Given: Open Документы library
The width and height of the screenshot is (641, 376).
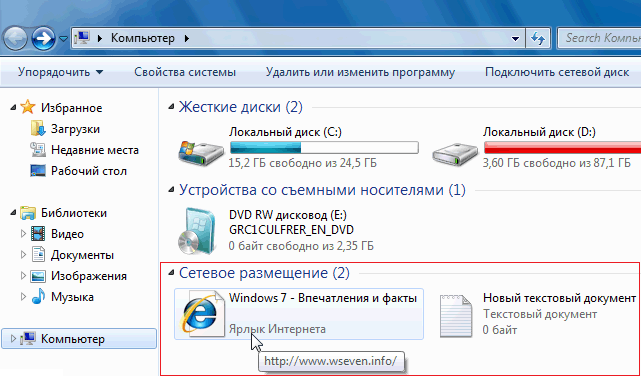Looking at the screenshot, I should pos(82,255).
